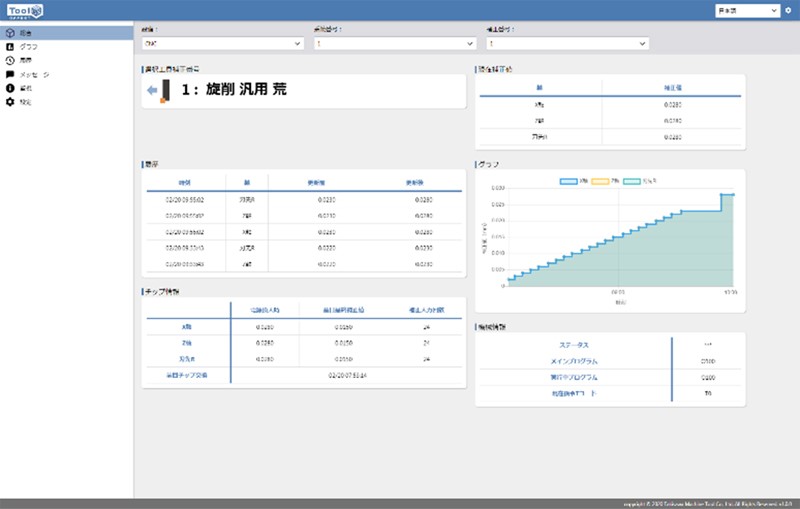Click the small gear icon in top-right header
800x509 pixels.
click(x=788, y=10)
